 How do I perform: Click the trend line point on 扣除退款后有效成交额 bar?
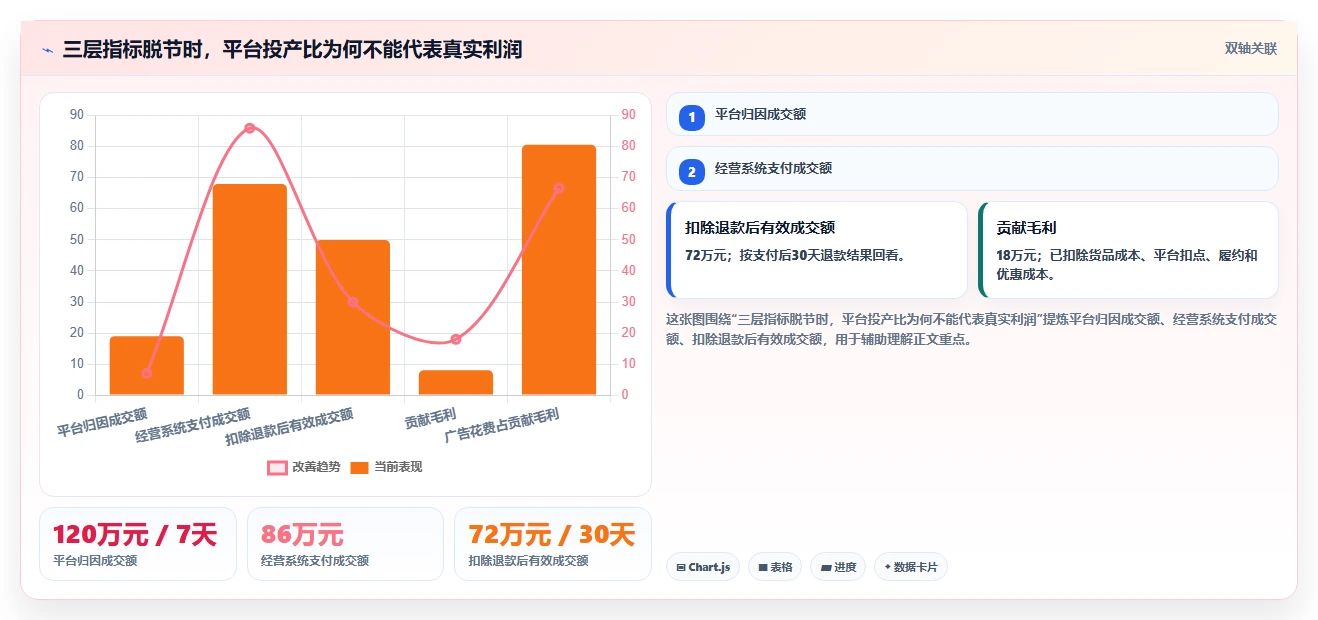pyautogui.click(x=353, y=302)
